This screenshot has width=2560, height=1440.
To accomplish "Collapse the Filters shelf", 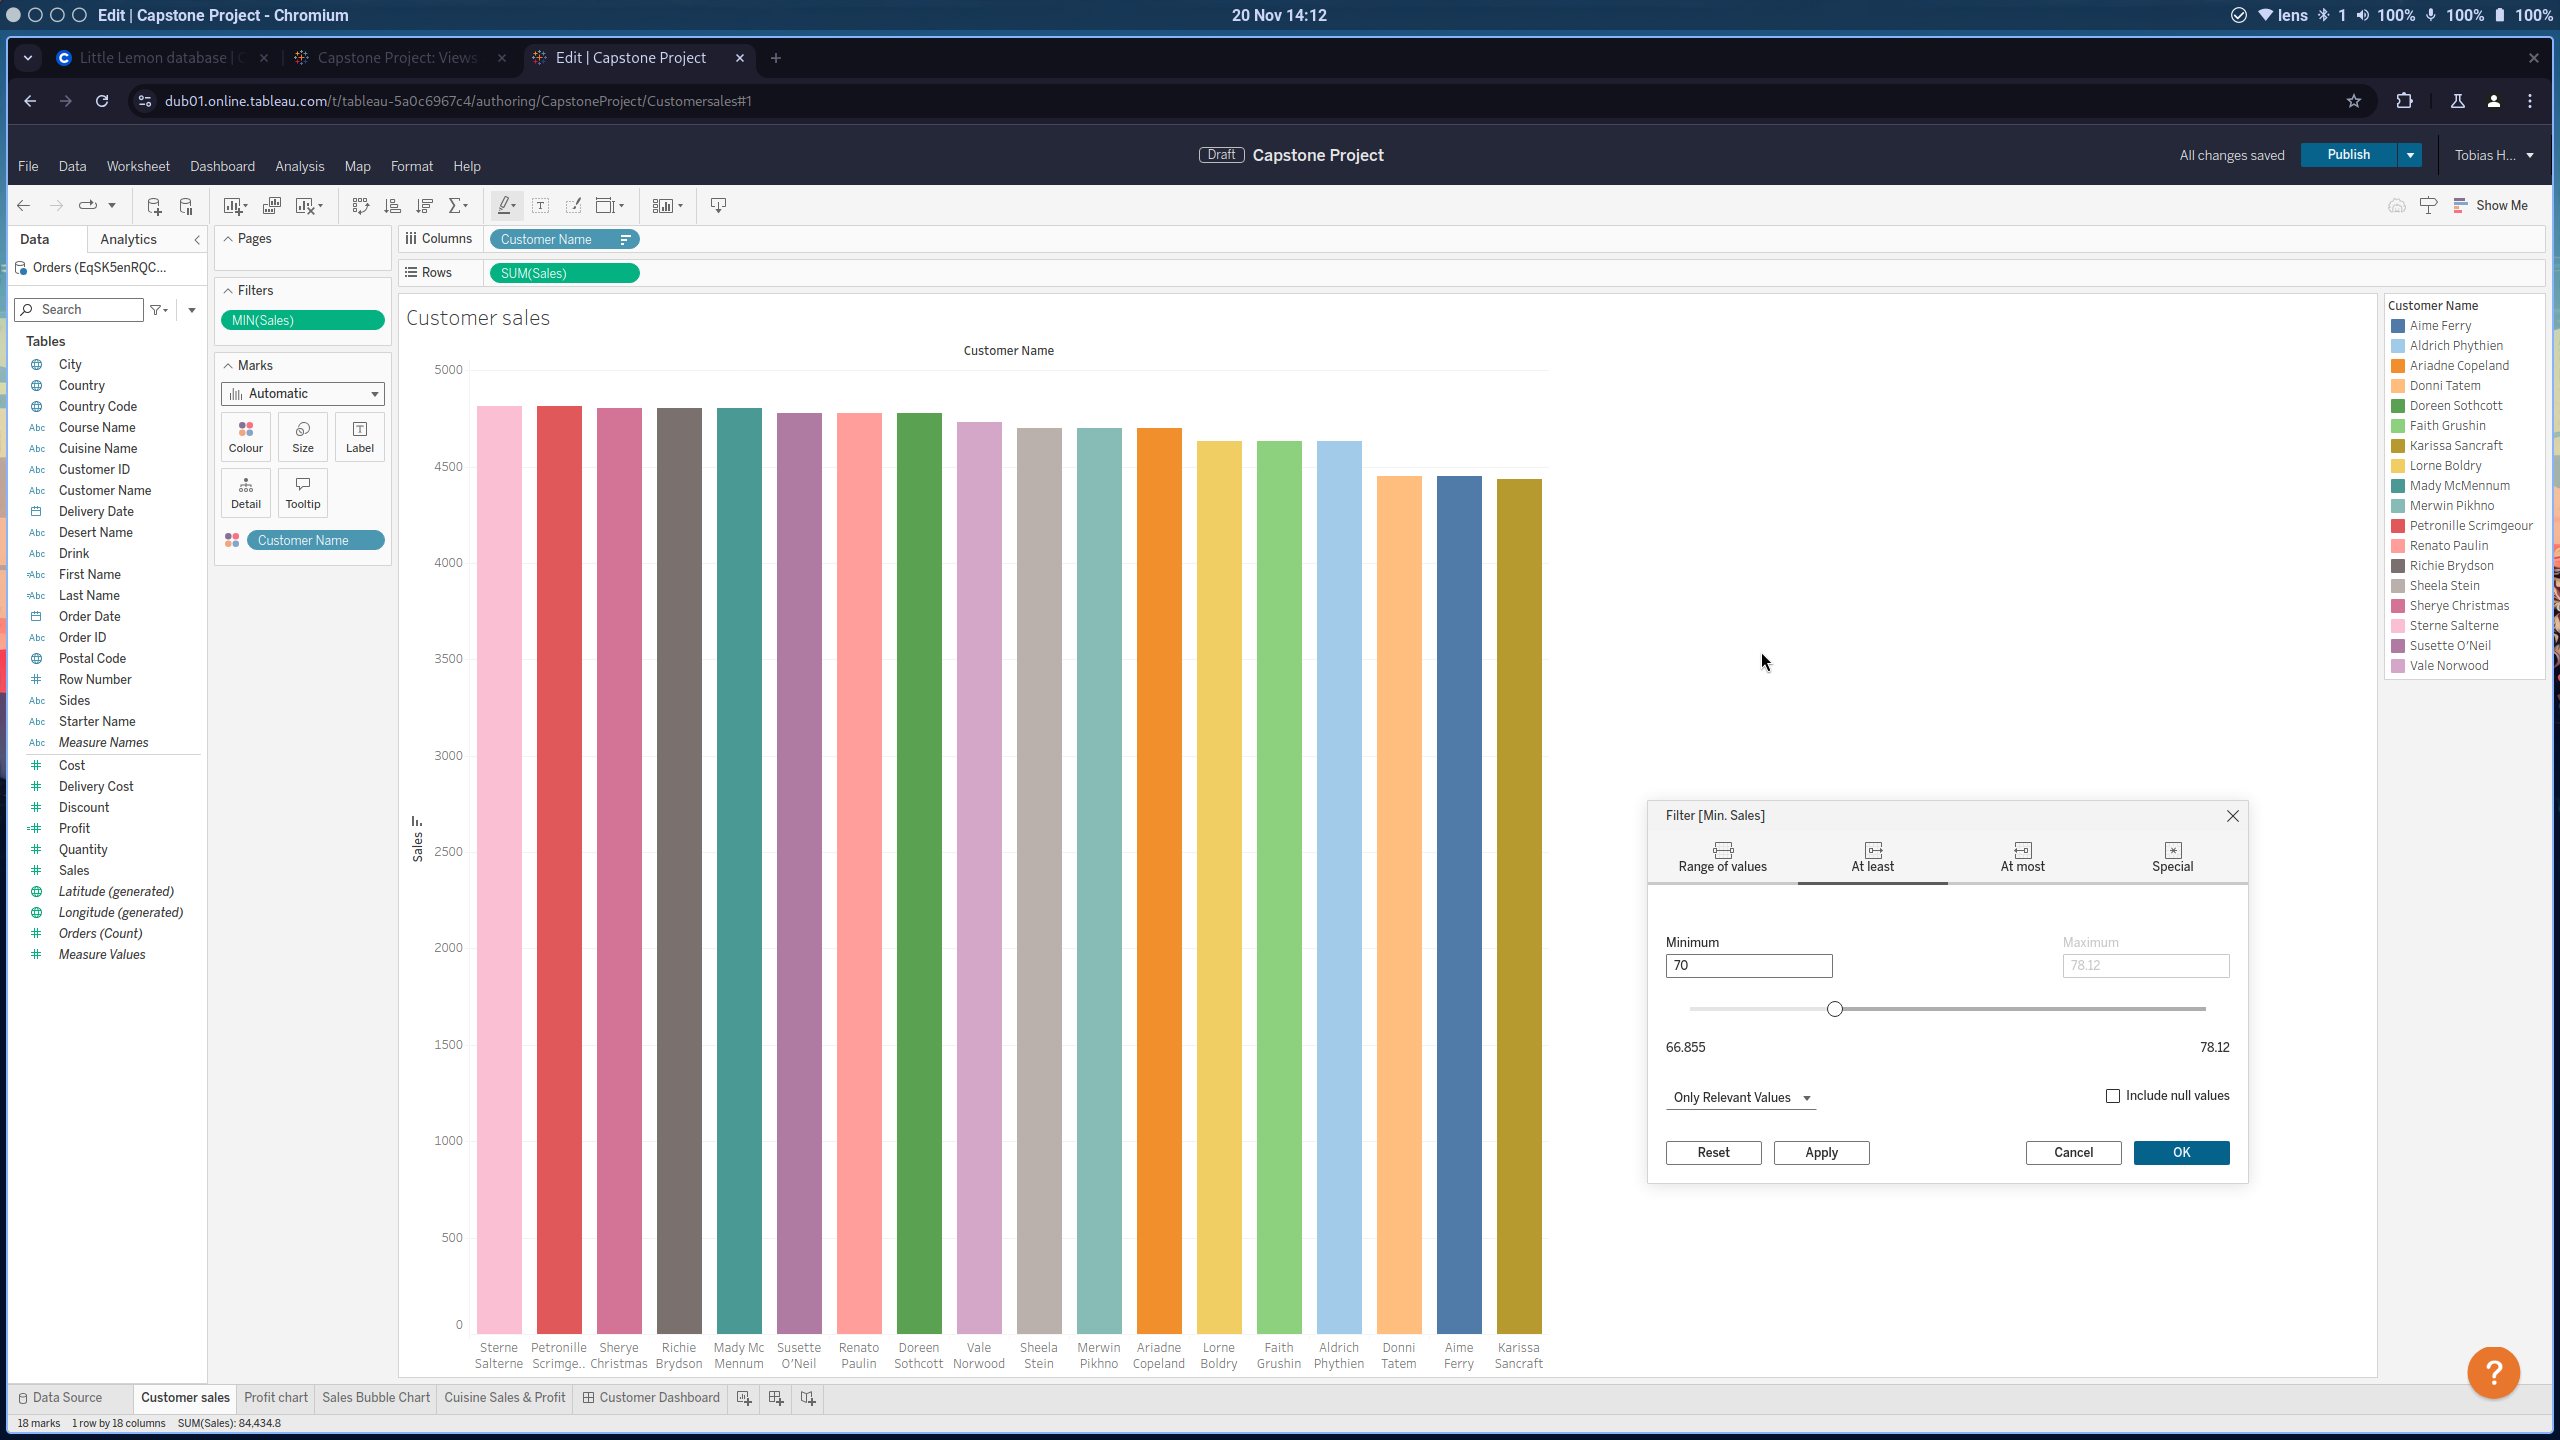I will pyautogui.click(x=228, y=291).
